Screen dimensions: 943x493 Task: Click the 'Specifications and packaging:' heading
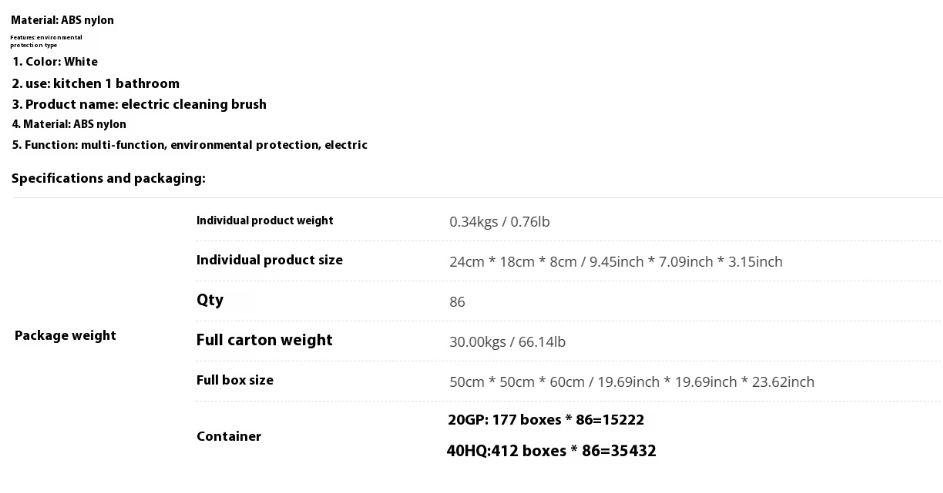(108, 179)
